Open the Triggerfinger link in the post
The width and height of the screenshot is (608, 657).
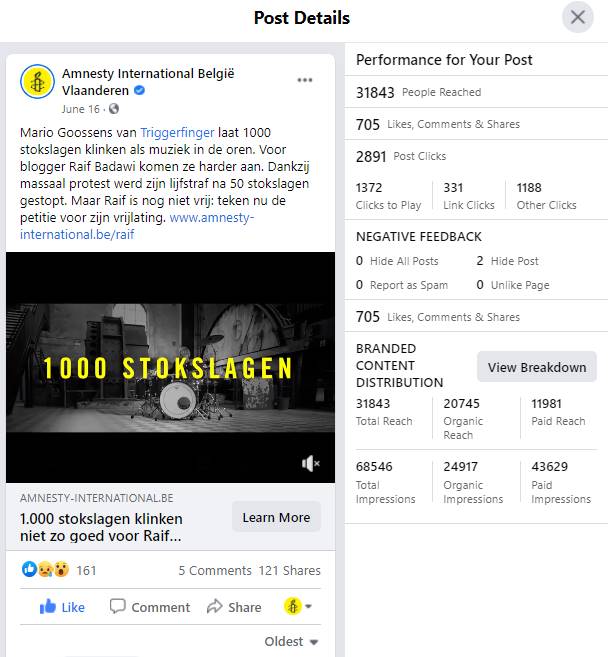[x=175, y=132]
